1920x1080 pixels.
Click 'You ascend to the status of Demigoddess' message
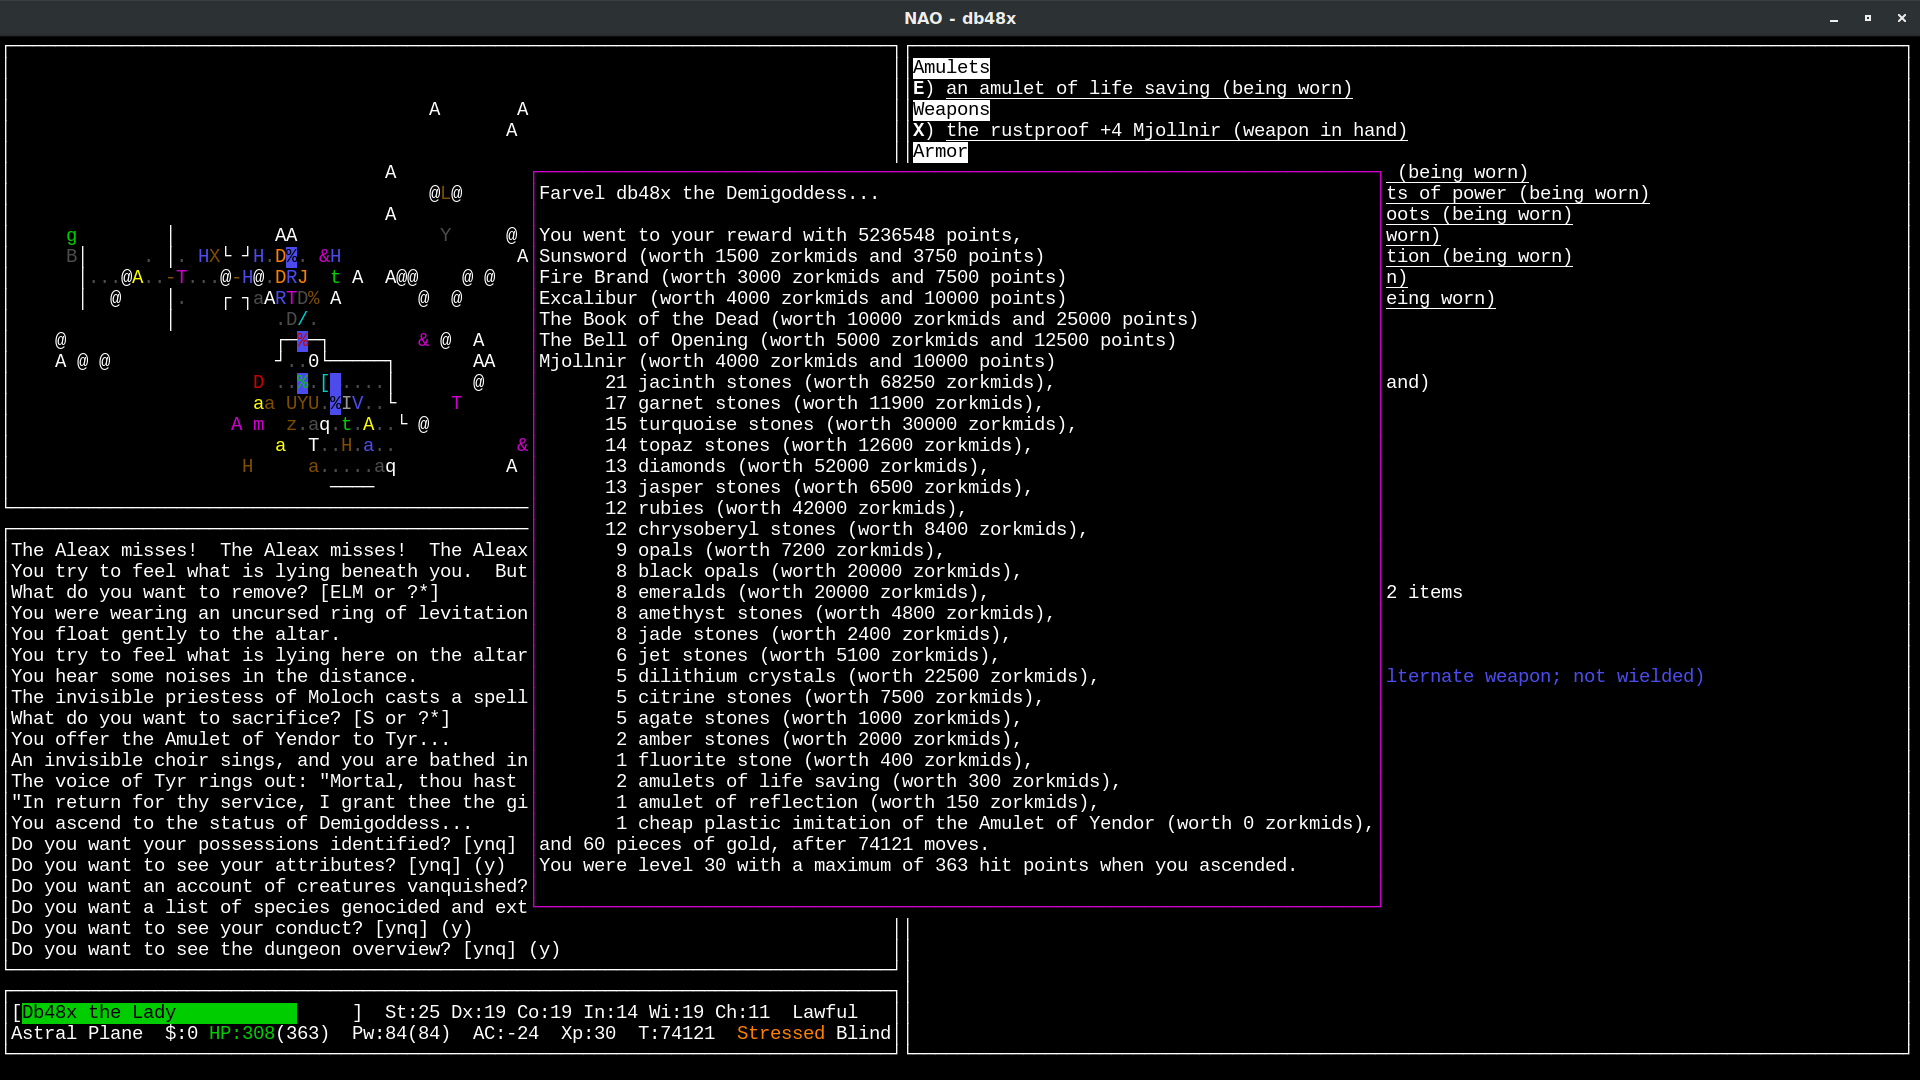tap(241, 823)
